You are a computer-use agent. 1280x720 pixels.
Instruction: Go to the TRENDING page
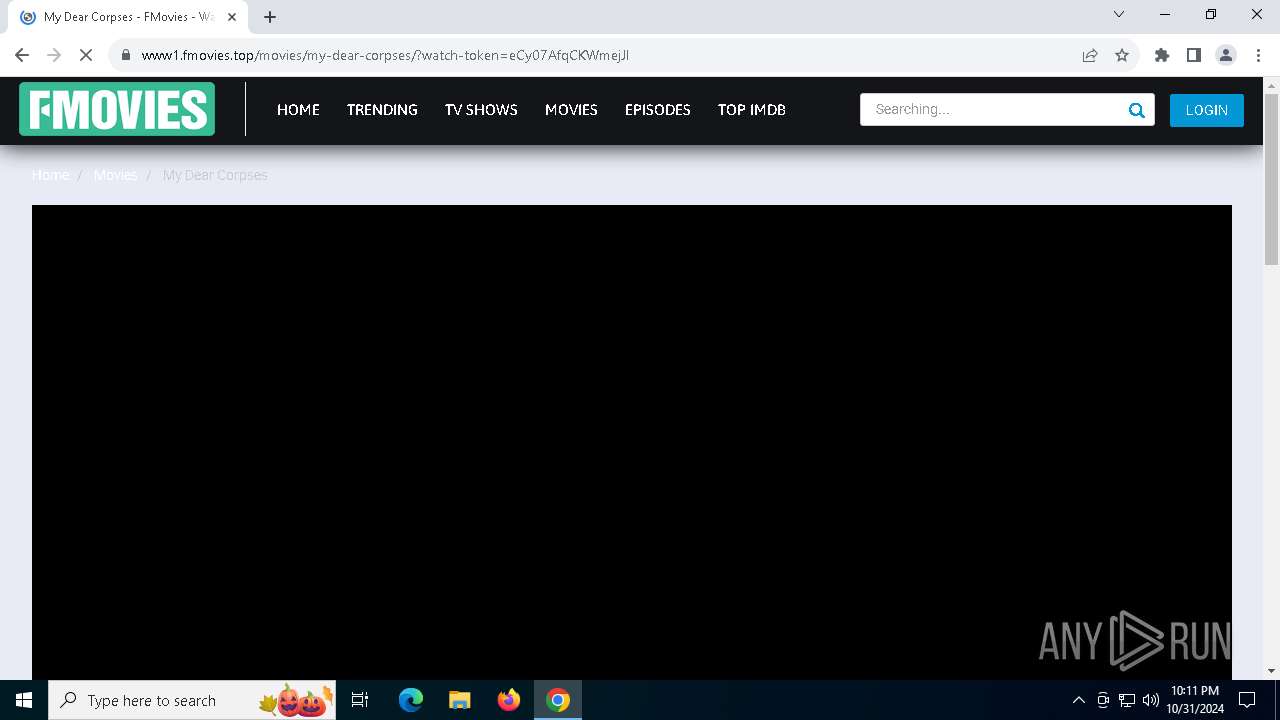point(382,110)
